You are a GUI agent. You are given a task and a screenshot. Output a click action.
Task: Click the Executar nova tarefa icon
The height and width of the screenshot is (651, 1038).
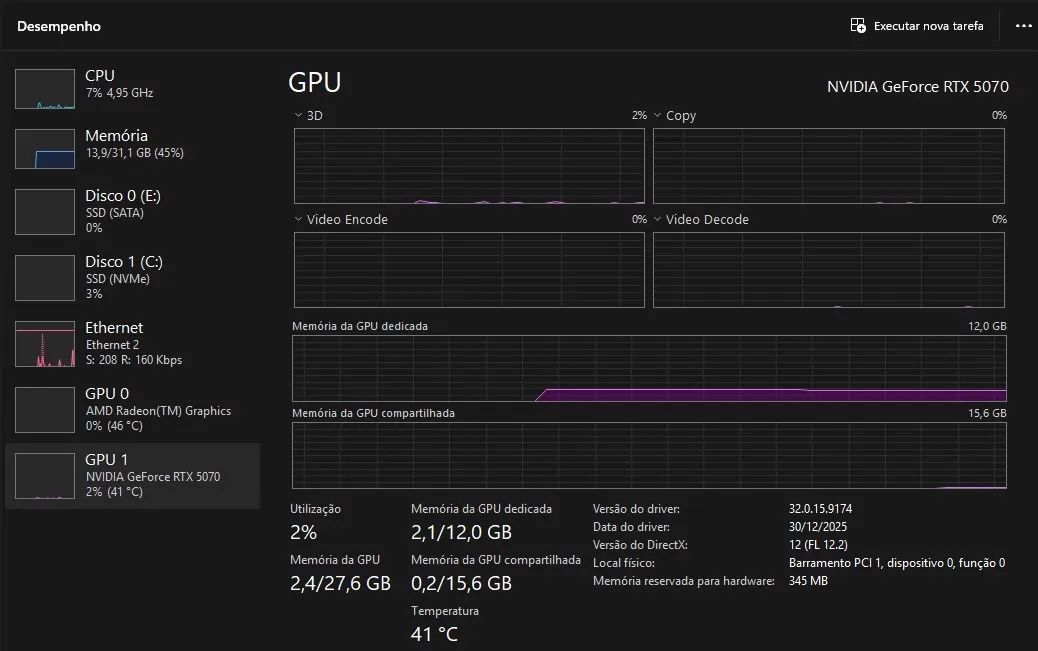click(858, 26)
